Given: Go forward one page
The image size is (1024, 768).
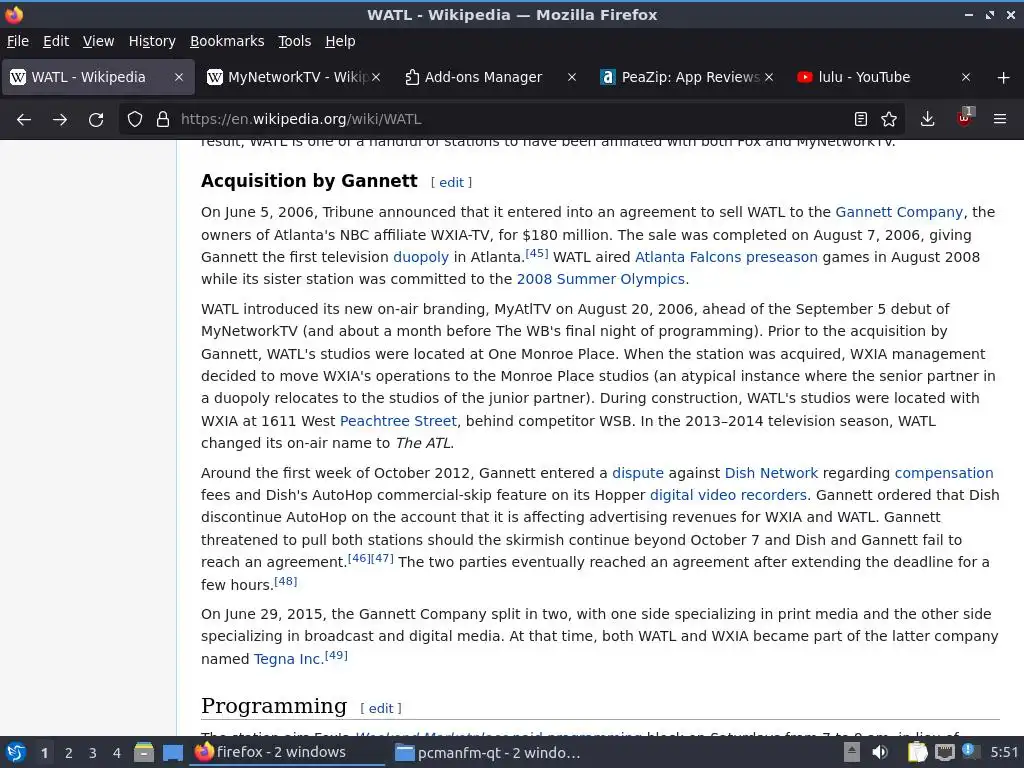Looking at the screenshot, I should pyautogui.click(x=59, y=120).
